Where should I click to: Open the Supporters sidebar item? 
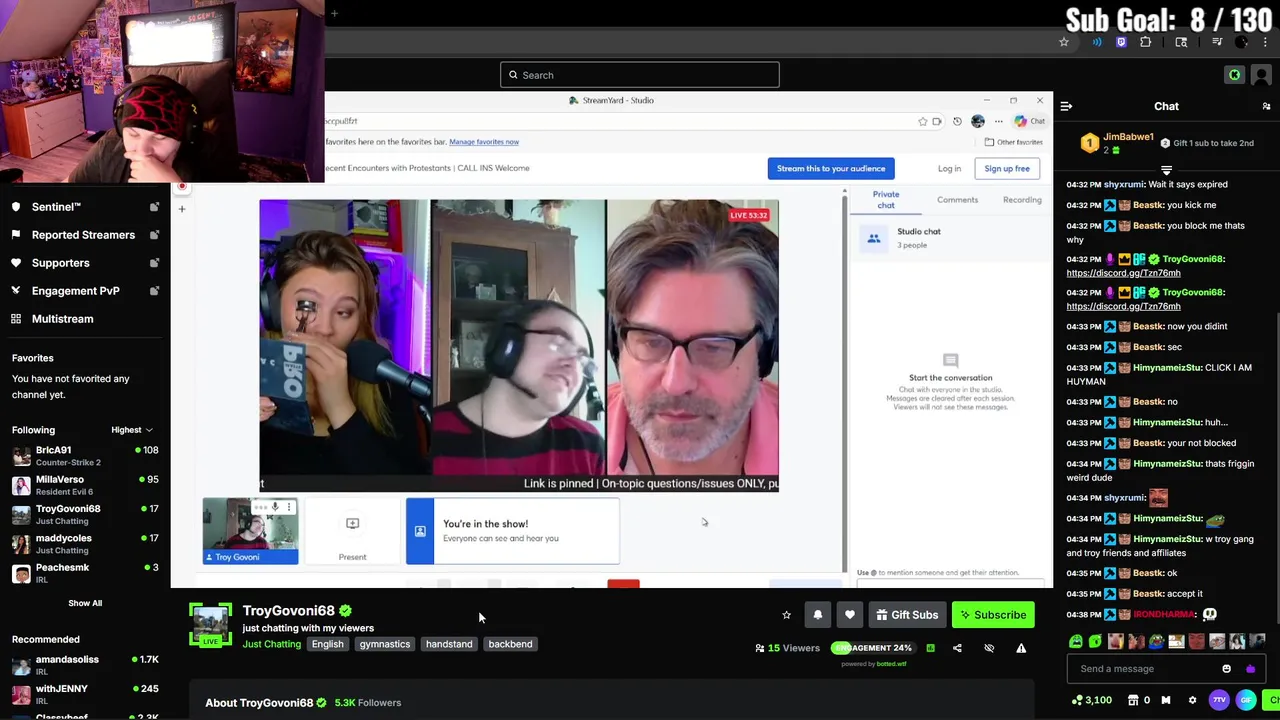tap(60, 263)
